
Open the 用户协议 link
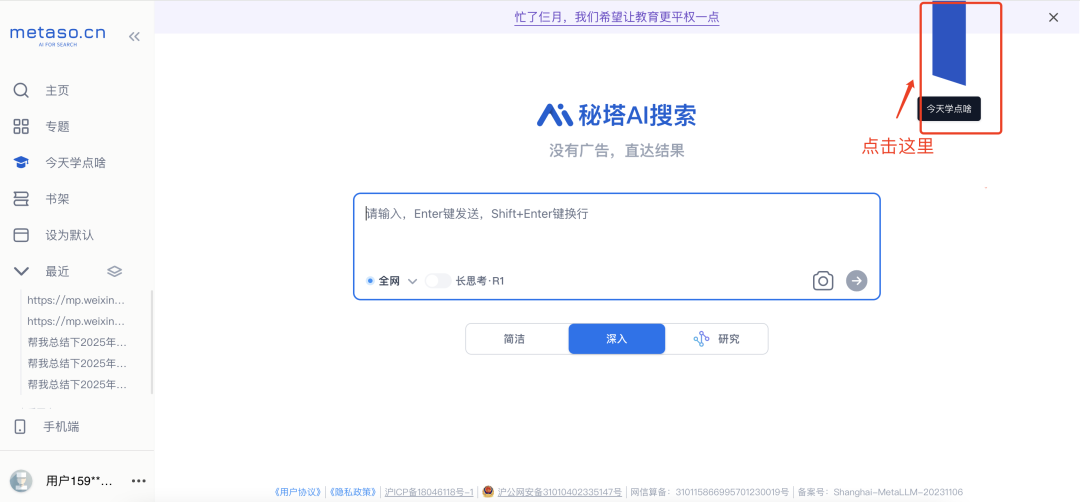coord(298,492)
